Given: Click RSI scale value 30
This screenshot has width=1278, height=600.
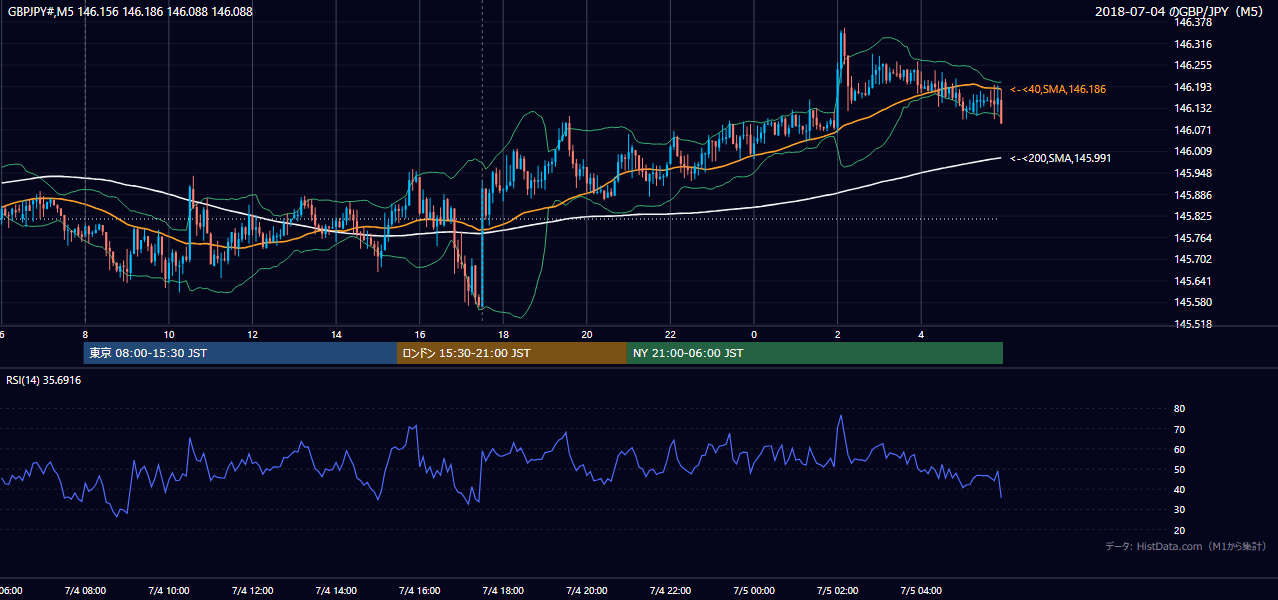Looking at the screenshot, I should point(1180,510).
